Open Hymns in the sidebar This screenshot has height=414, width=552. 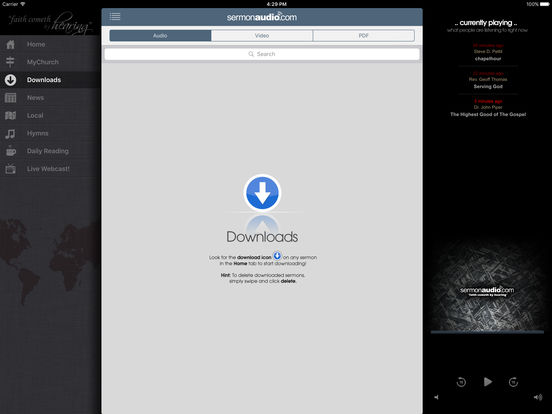(x=50, y=133)
